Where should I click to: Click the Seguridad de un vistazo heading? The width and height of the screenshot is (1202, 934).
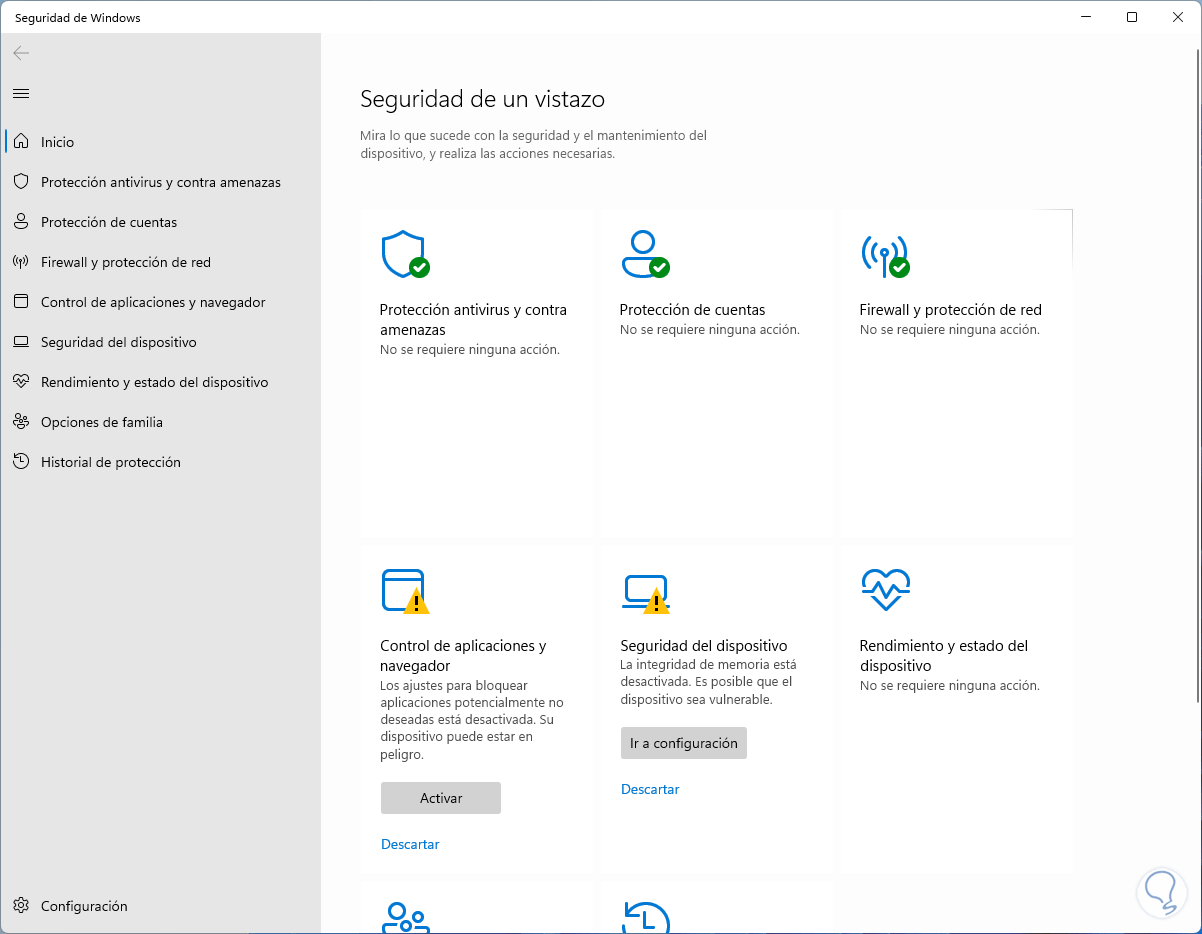click(x=482, y=99)
